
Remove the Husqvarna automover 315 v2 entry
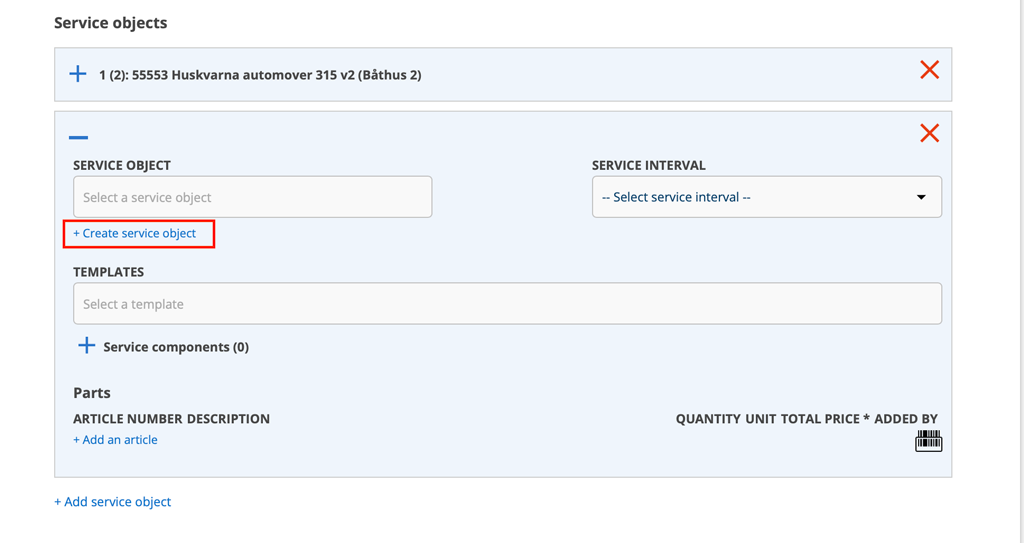click(929, 69)
